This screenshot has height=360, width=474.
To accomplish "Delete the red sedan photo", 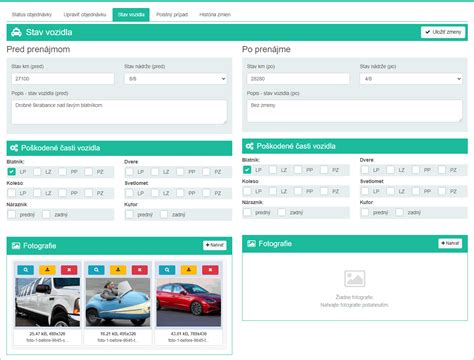I will [210, 270].
